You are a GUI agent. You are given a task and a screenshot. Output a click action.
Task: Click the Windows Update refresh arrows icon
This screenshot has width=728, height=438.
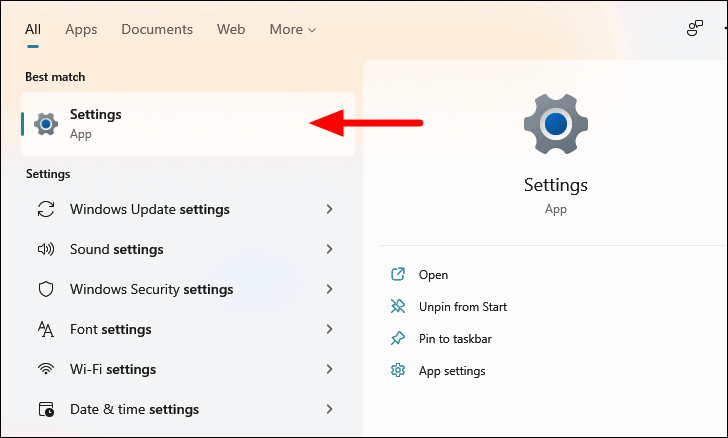coord(46,209)
